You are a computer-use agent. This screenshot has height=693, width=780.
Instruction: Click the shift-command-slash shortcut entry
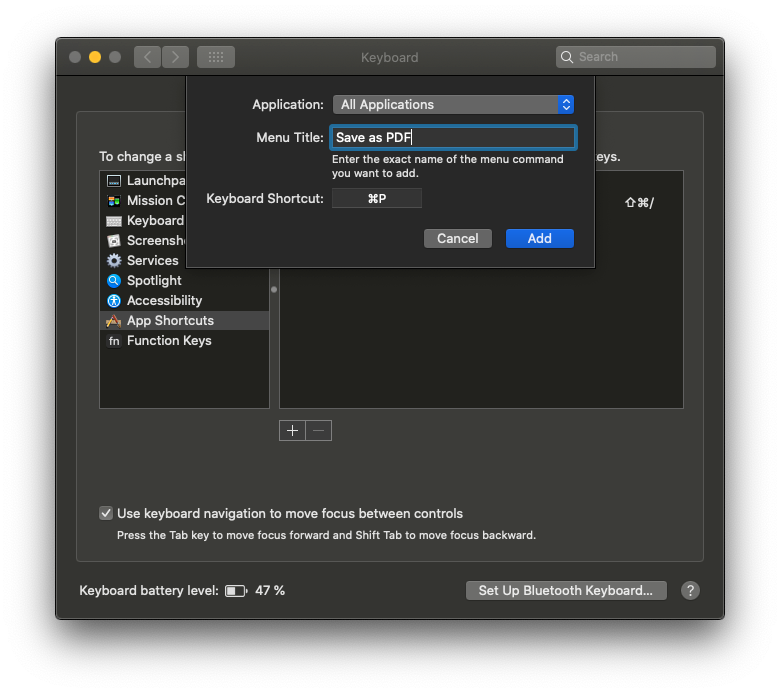640,202
